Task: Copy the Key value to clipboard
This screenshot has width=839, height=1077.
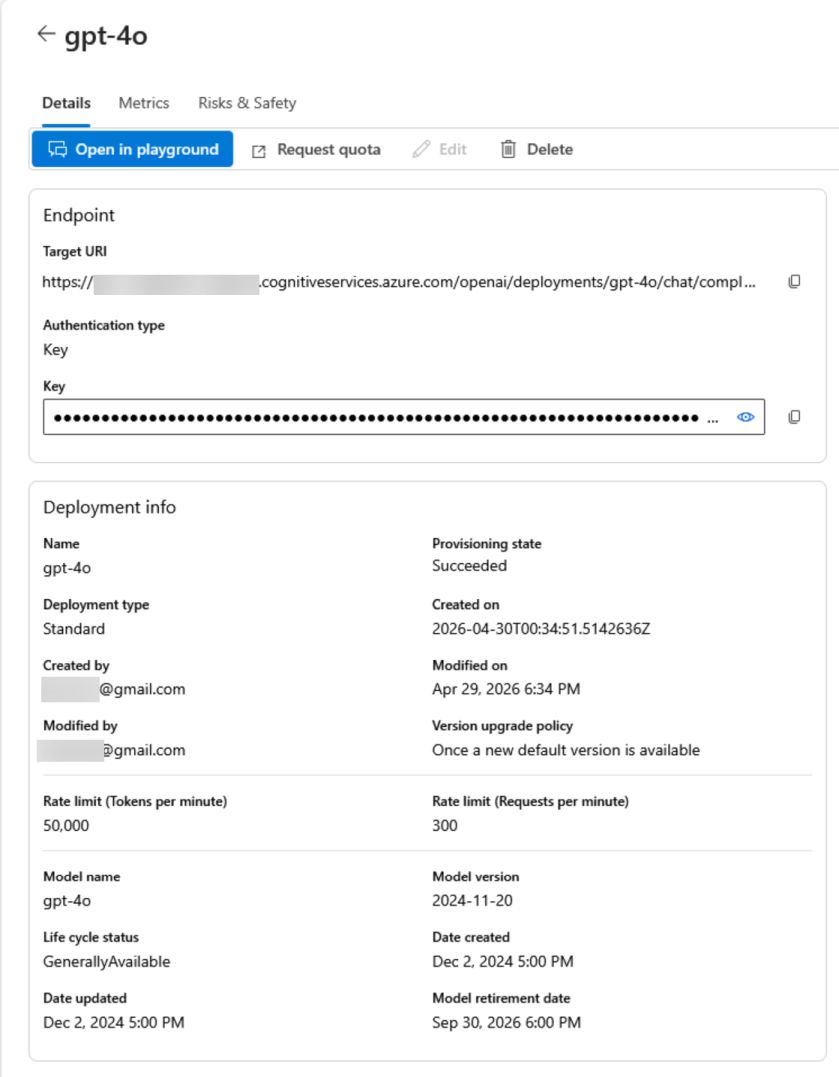Action: point(794,417)
